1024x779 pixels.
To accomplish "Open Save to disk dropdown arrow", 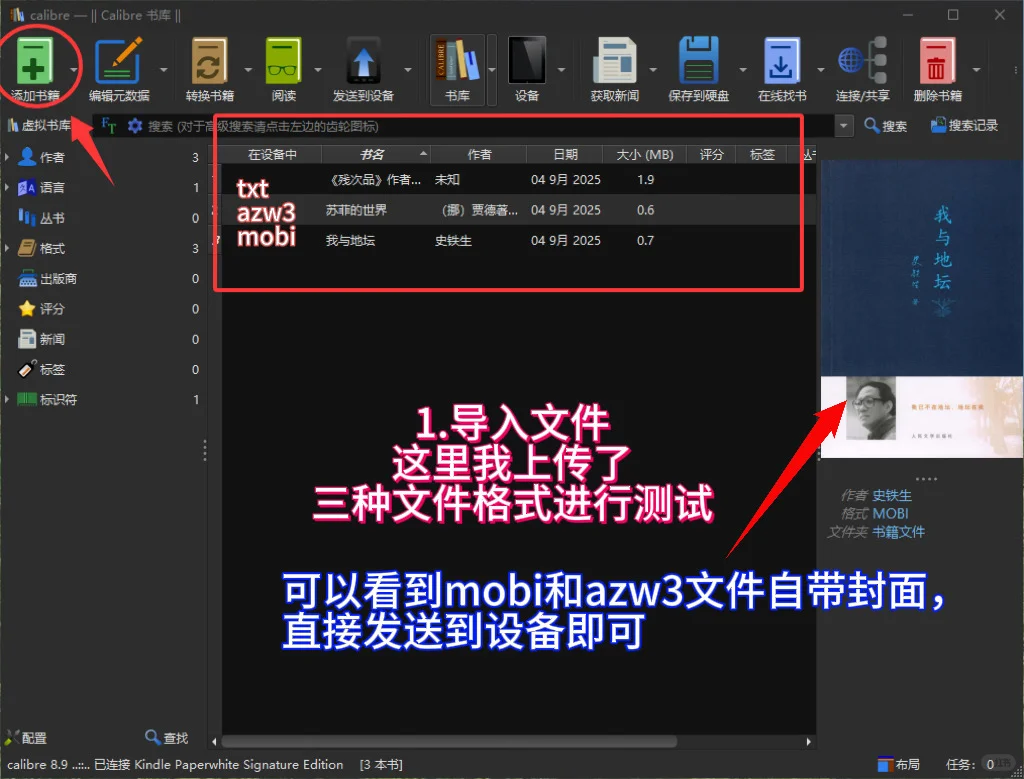I will pos(743,69).
